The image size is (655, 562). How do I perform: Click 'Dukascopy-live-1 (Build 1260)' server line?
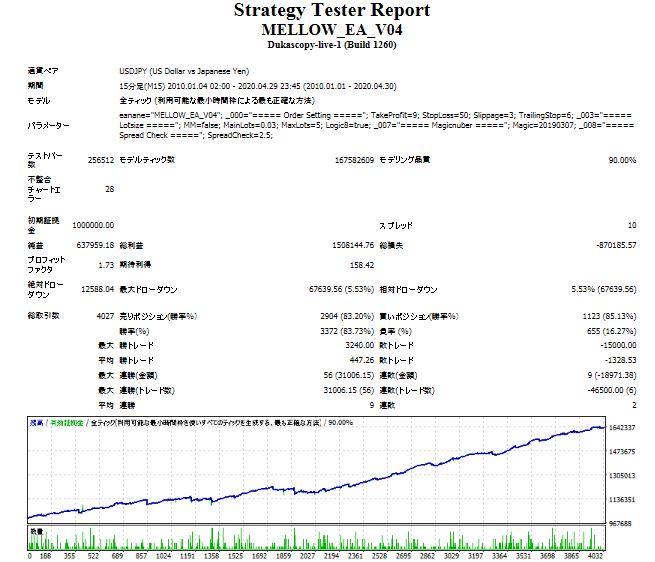(x=332, y=45)
